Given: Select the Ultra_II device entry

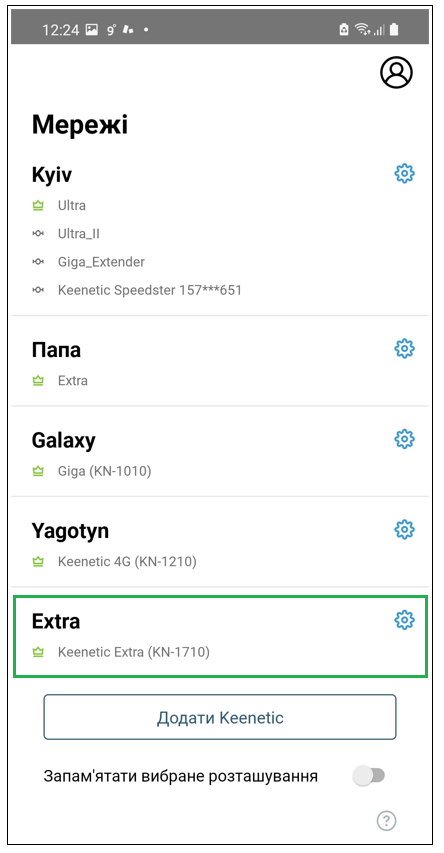Looking at the screenshot, I should 79,234.
